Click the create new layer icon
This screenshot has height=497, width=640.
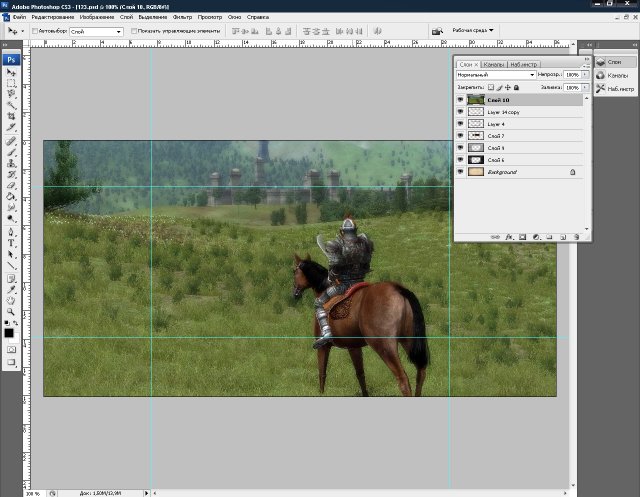pos(563,237)
